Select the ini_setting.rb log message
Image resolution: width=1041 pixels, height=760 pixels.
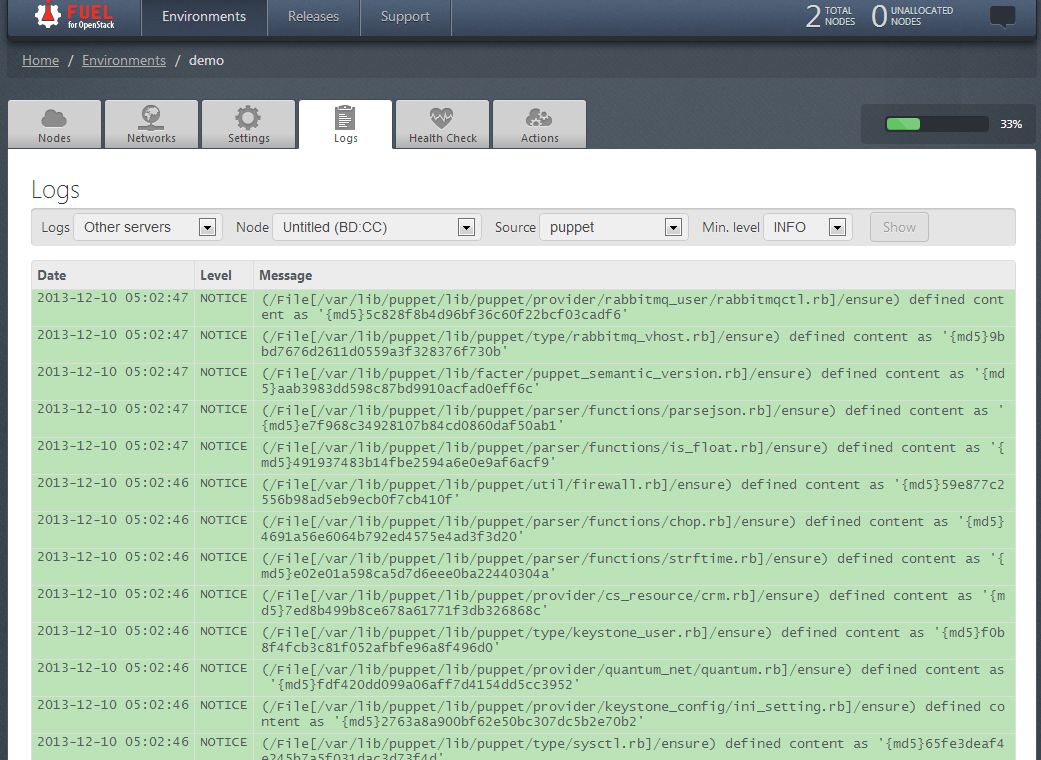click(633, 714)
